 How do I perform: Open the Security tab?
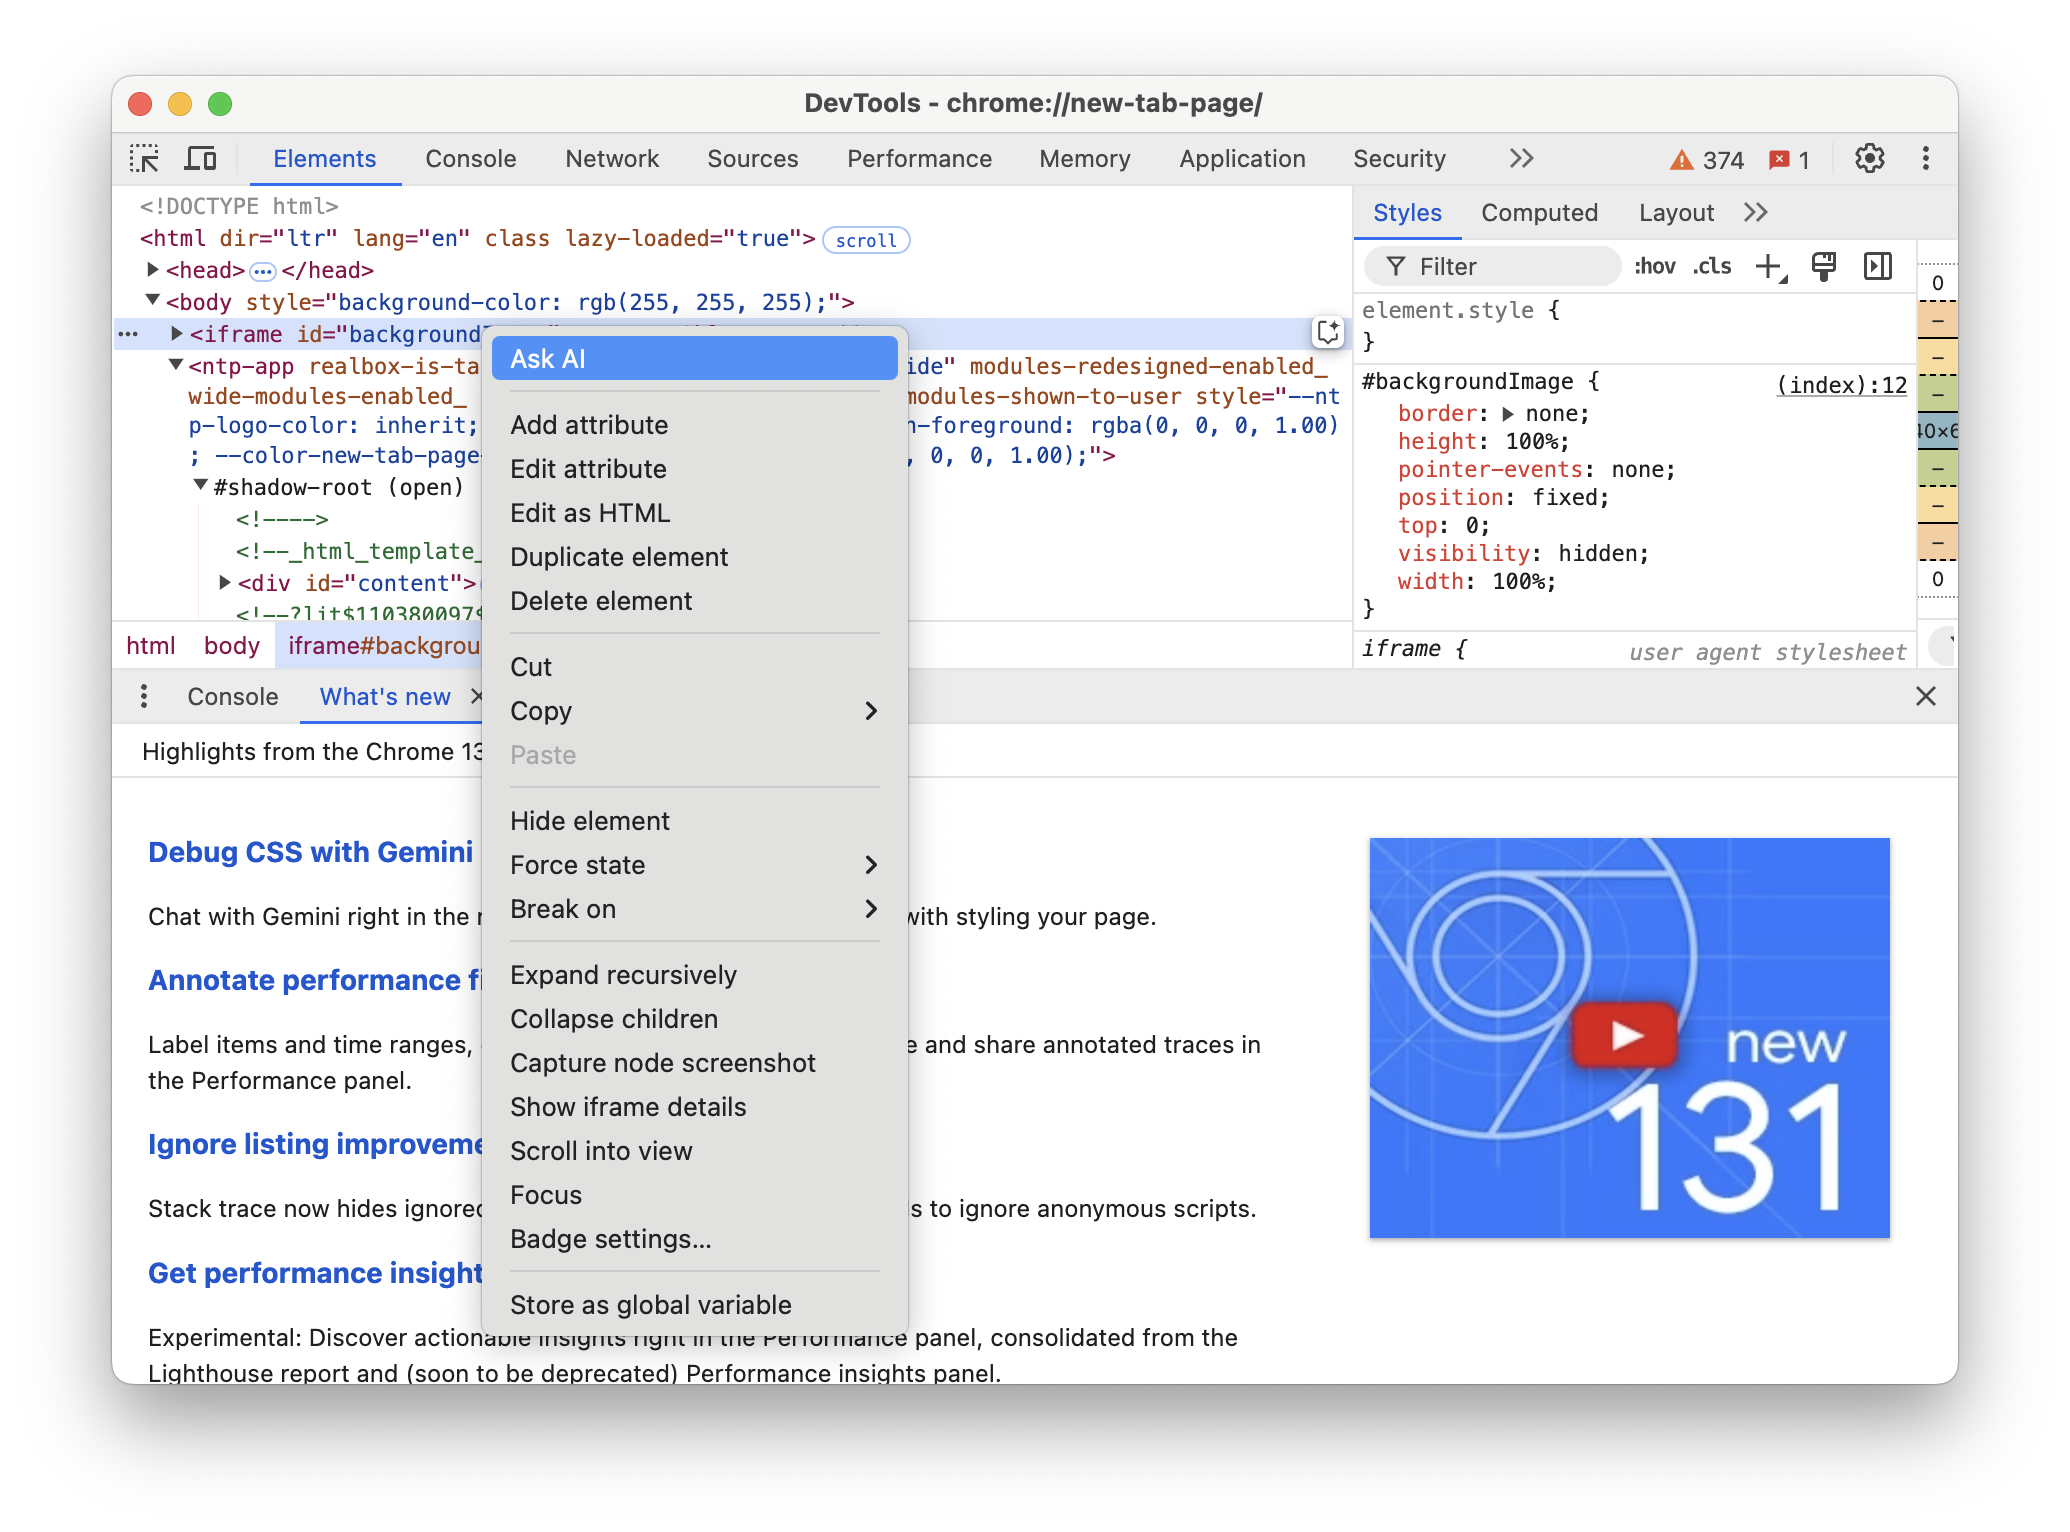1399,159
